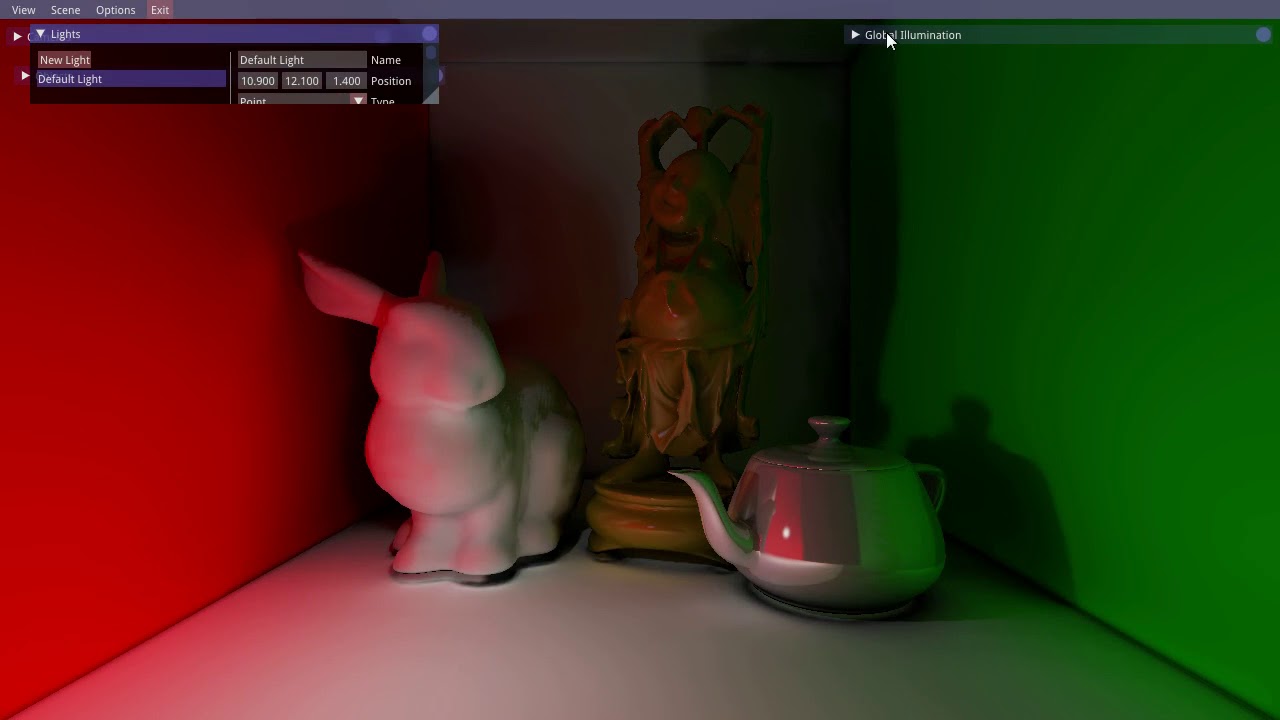Expand the Camera panel behind Lights
1280x720 pixels.
point(17,36)
